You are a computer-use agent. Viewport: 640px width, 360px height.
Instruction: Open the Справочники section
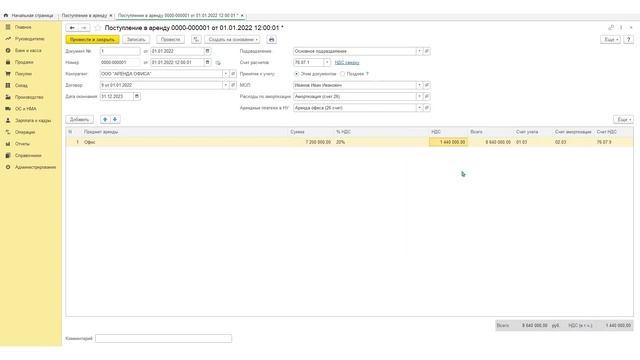click(28, 156)
